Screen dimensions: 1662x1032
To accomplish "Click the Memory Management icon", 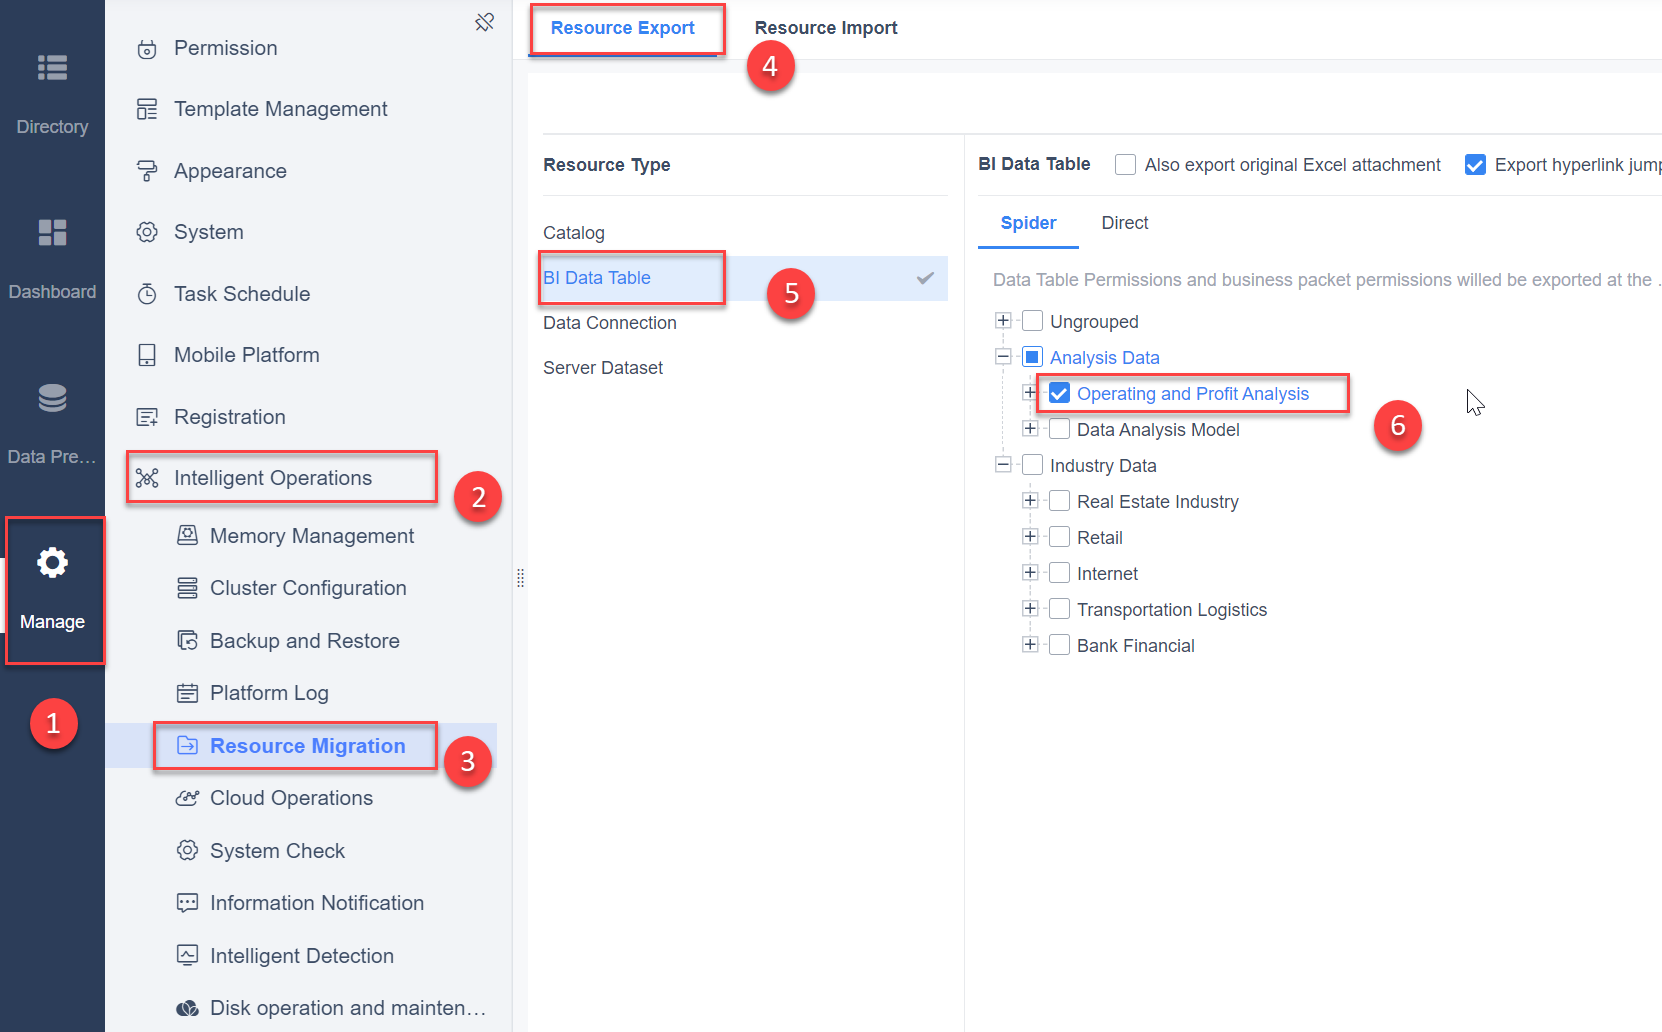I will click(187, 535).
